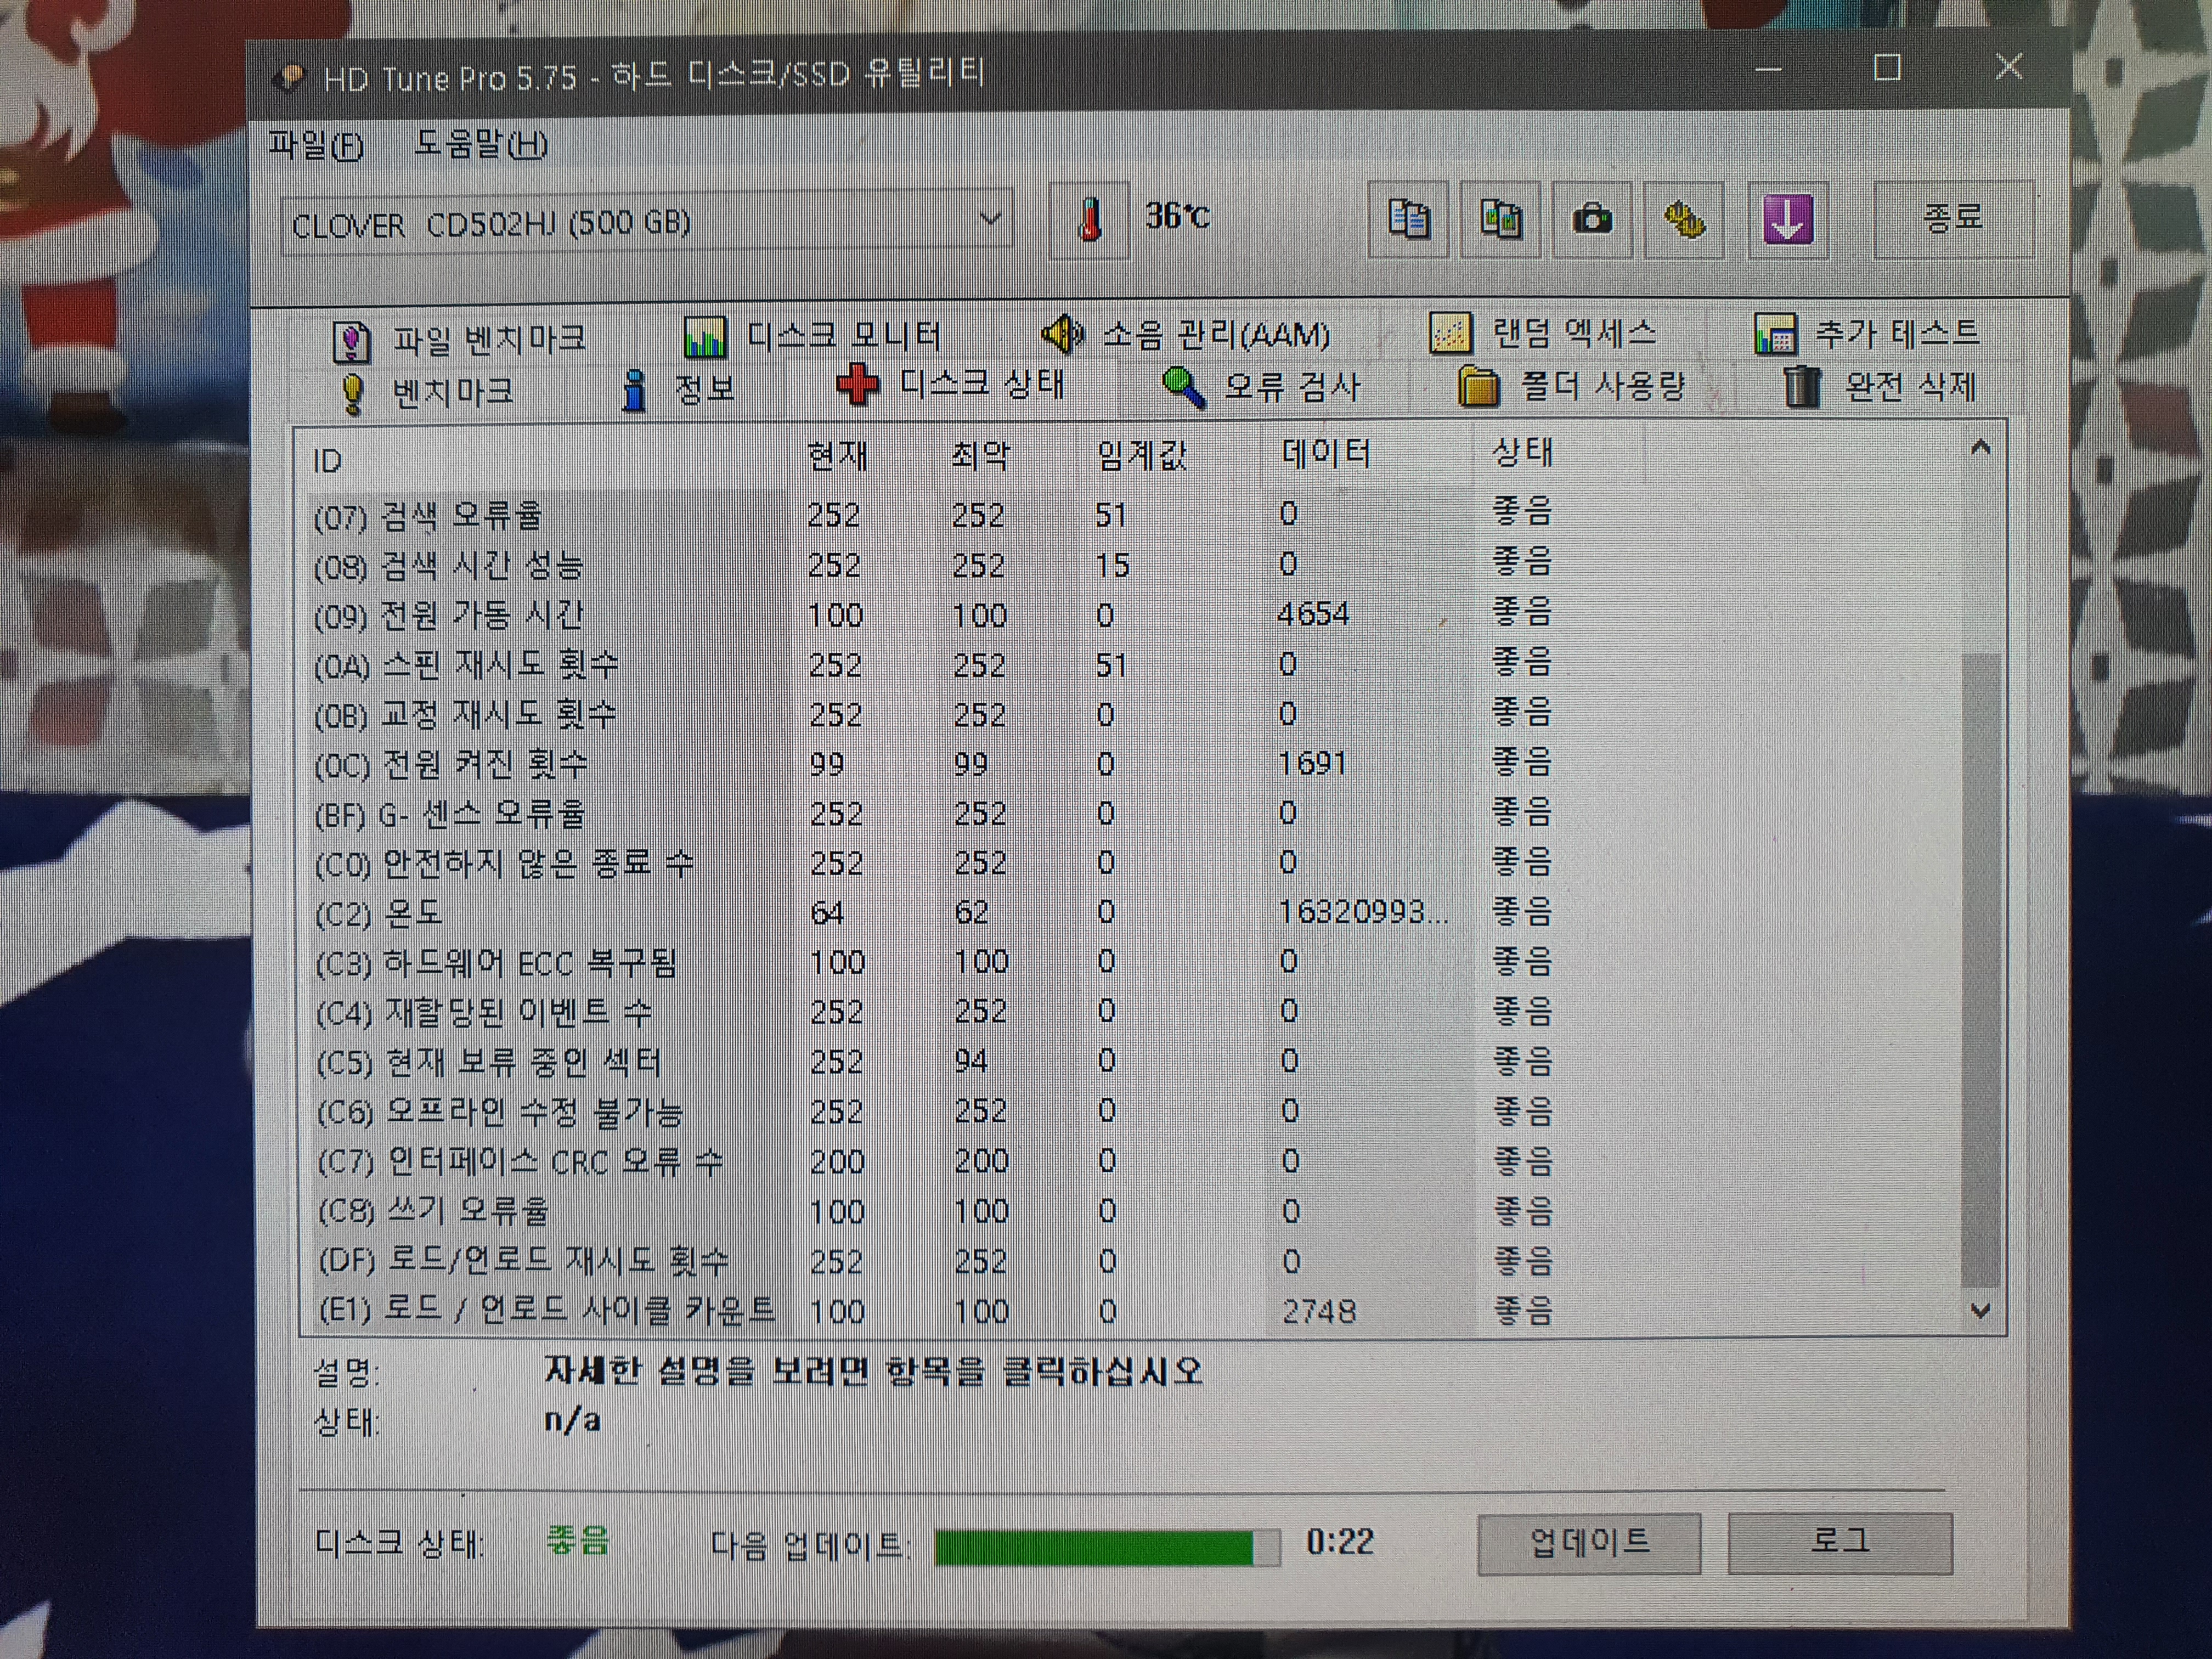The image size is (2212, 1659).
Task: Open the 완전 삭제 tab
Action: (1879, 386)
